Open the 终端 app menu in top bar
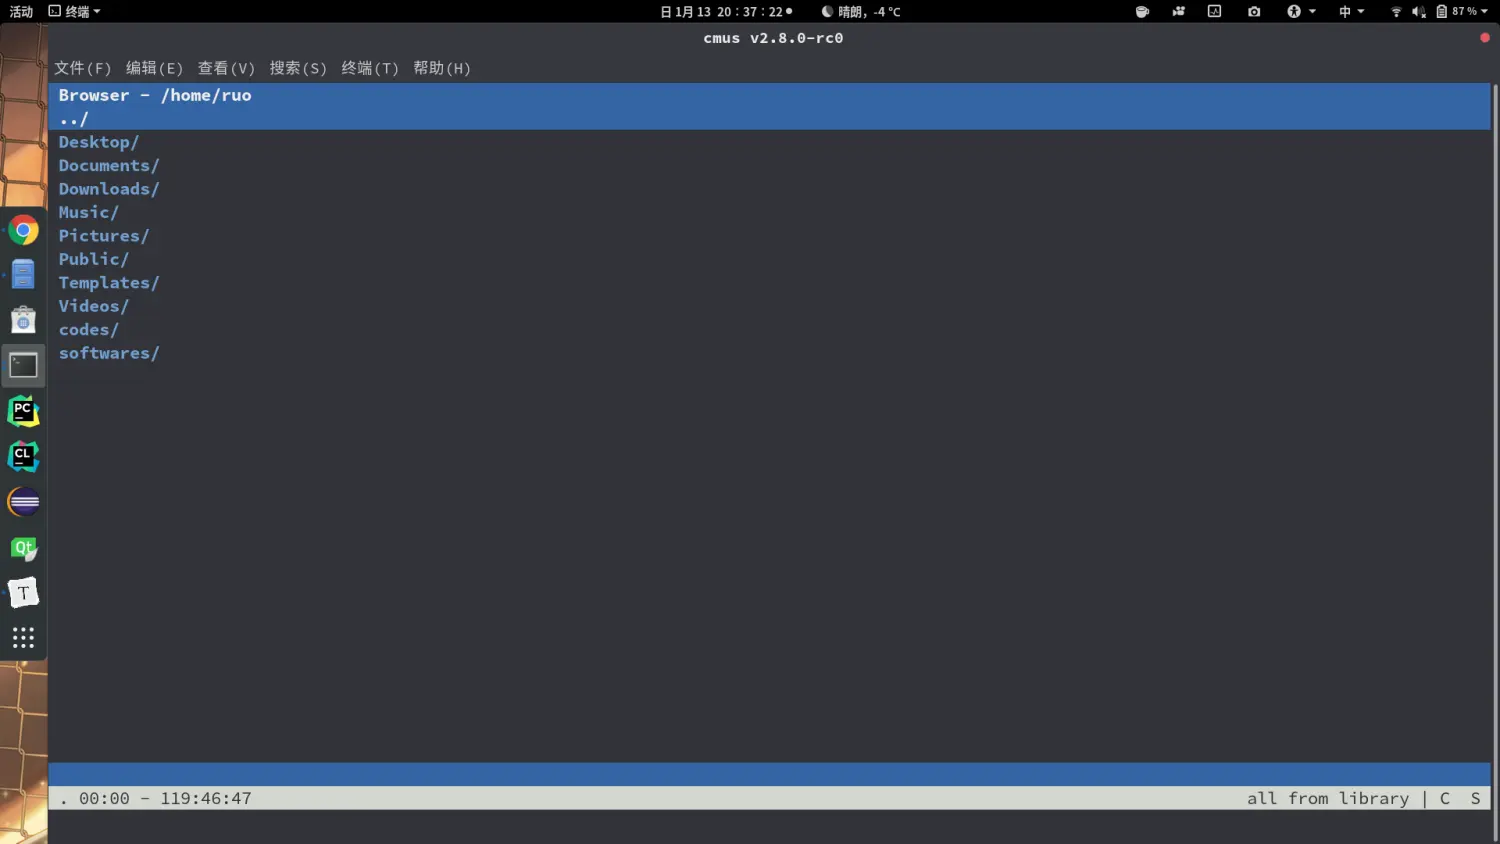 pos(75,12)
